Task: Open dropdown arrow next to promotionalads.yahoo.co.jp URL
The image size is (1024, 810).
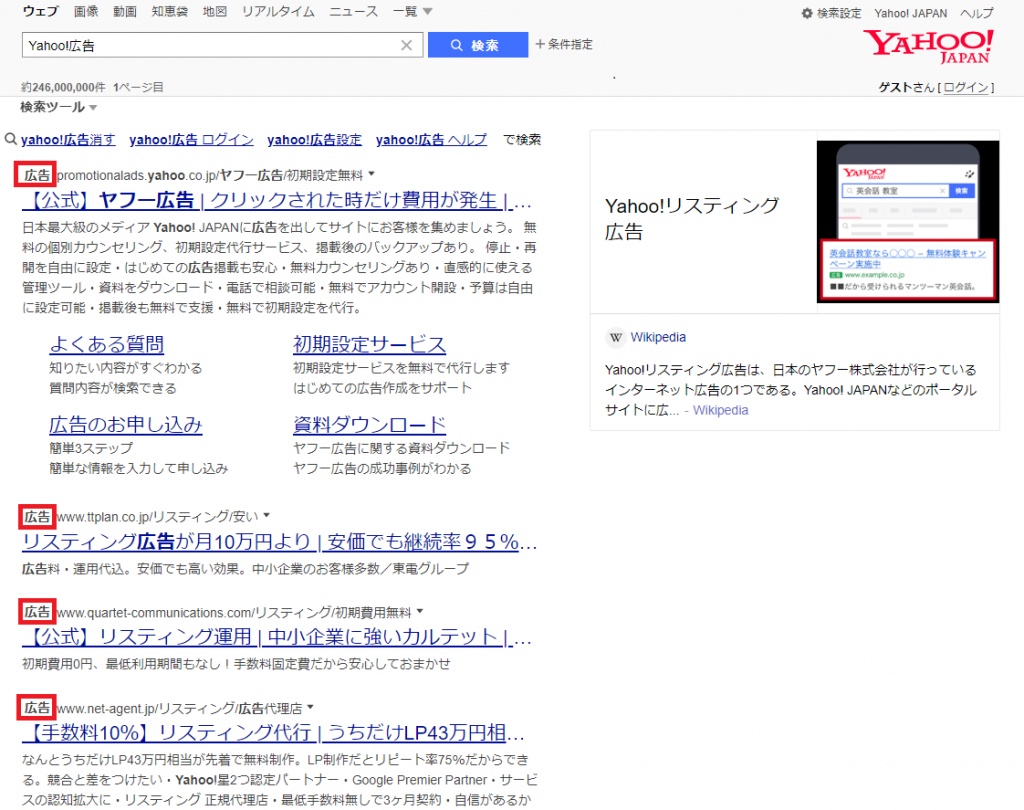Action: [372, 174]
